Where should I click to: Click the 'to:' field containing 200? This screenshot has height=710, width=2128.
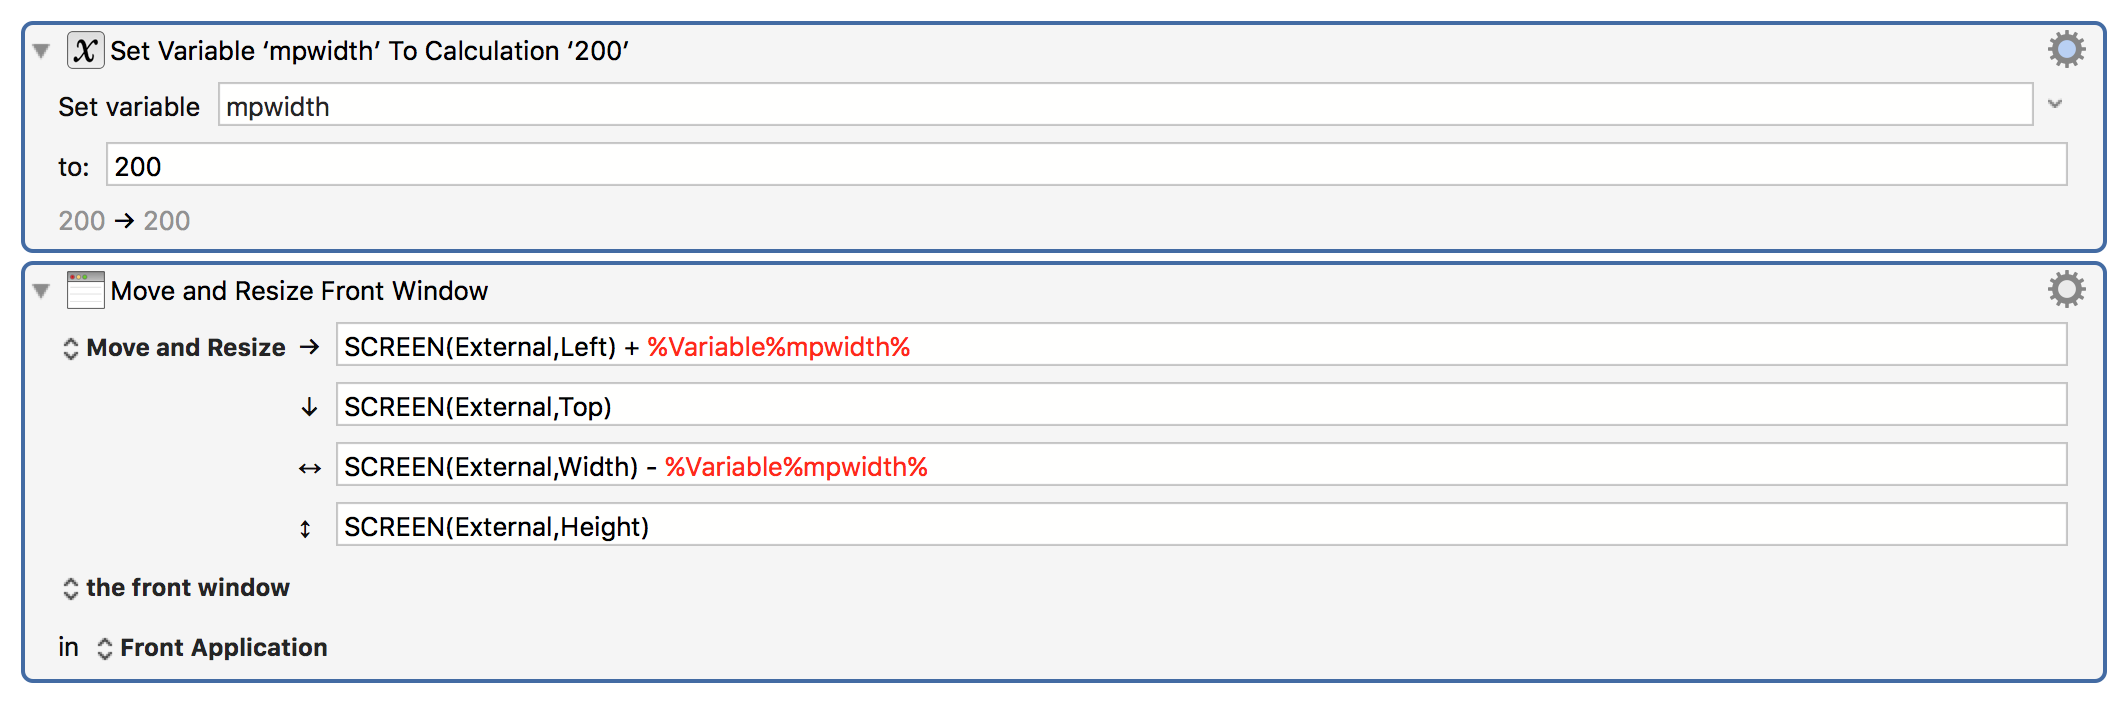click(x=1087, y=165)
